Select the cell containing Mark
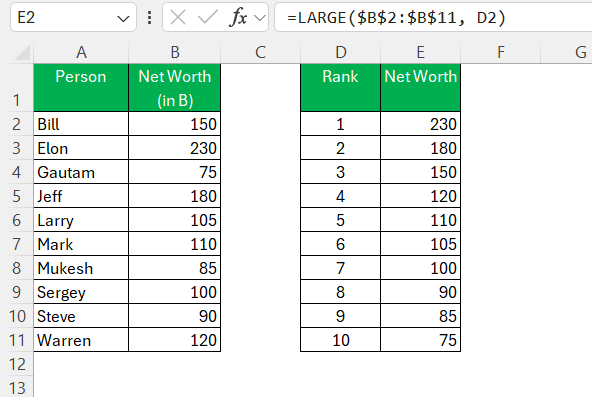The height and width of the screenshot is (397, 592). click(x=81, y=244)
